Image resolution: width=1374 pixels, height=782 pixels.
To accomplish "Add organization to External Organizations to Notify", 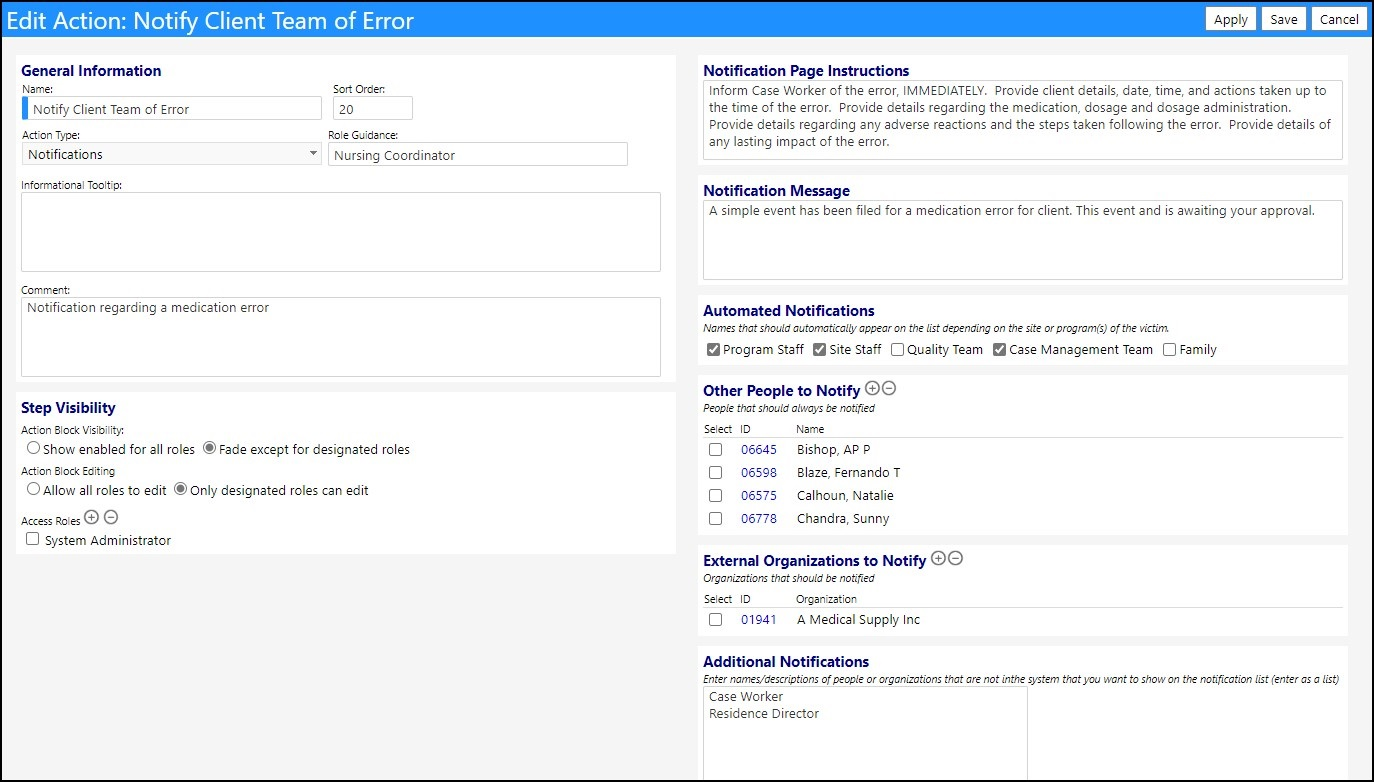I will (x=938, y=558).
